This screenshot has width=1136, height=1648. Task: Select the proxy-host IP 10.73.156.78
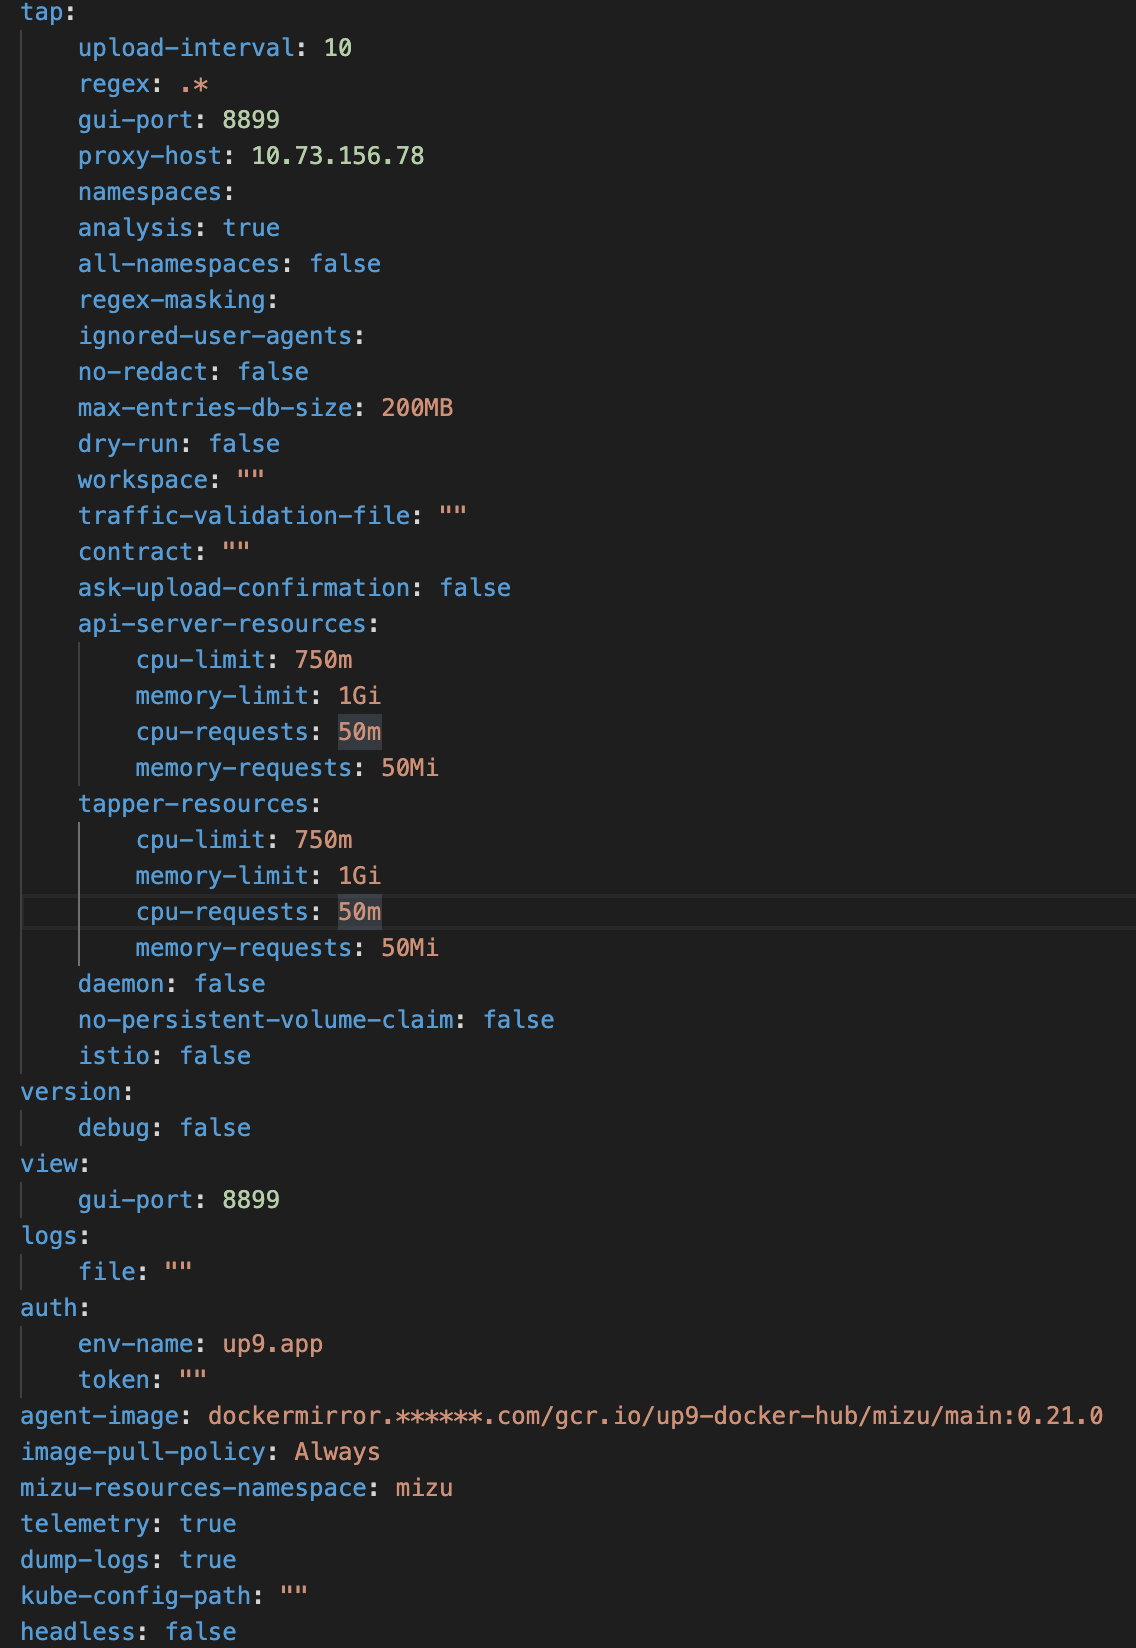coord(338,156)
